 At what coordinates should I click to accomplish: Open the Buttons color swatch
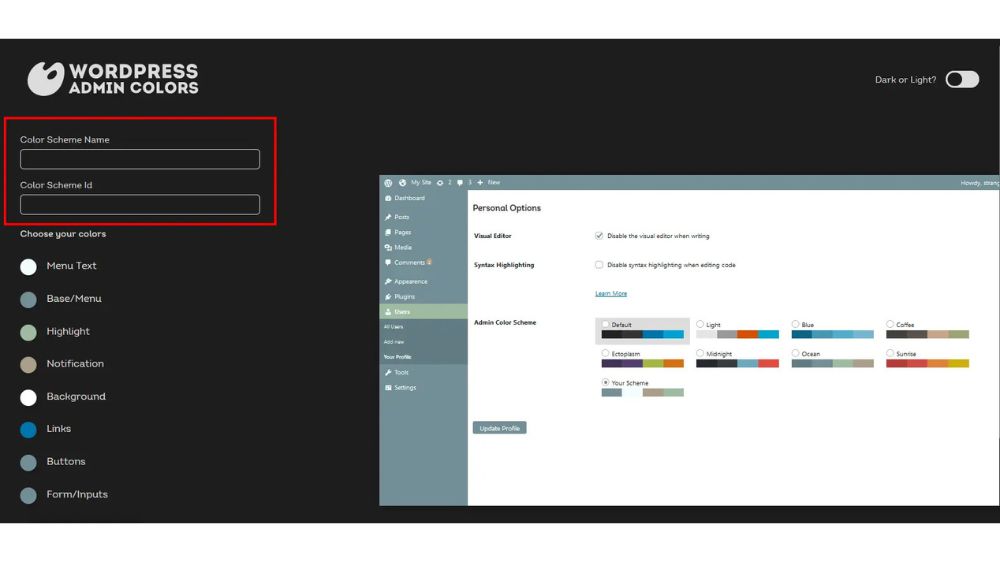click(x=28, y=462)
